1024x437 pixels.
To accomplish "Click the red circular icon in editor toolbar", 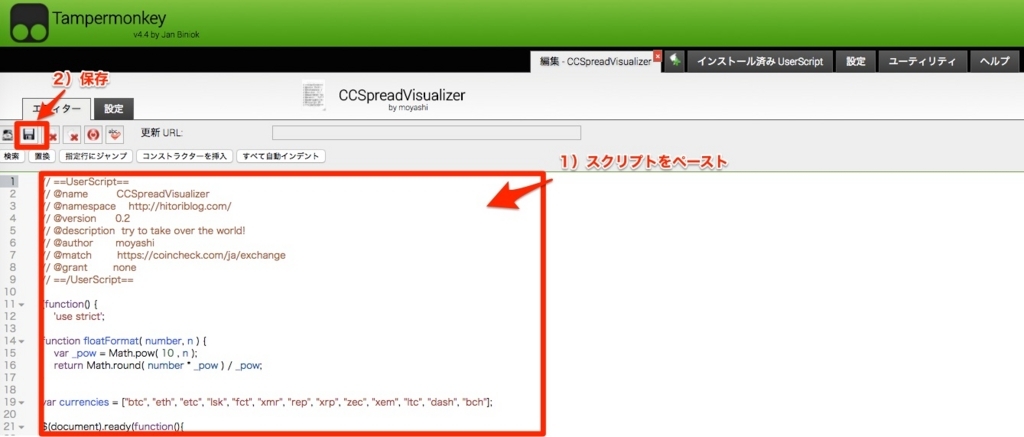I will 94,135.
